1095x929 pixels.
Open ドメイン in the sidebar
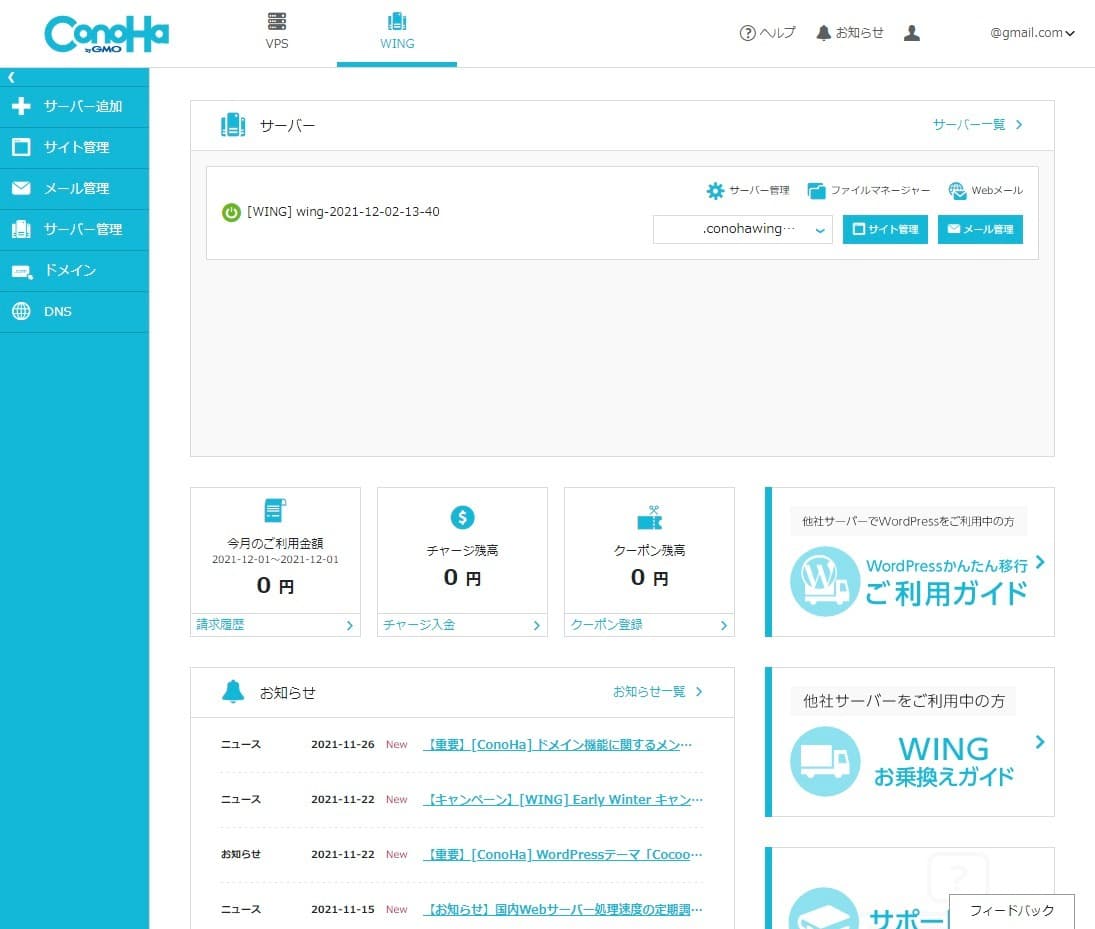[74, 270]
